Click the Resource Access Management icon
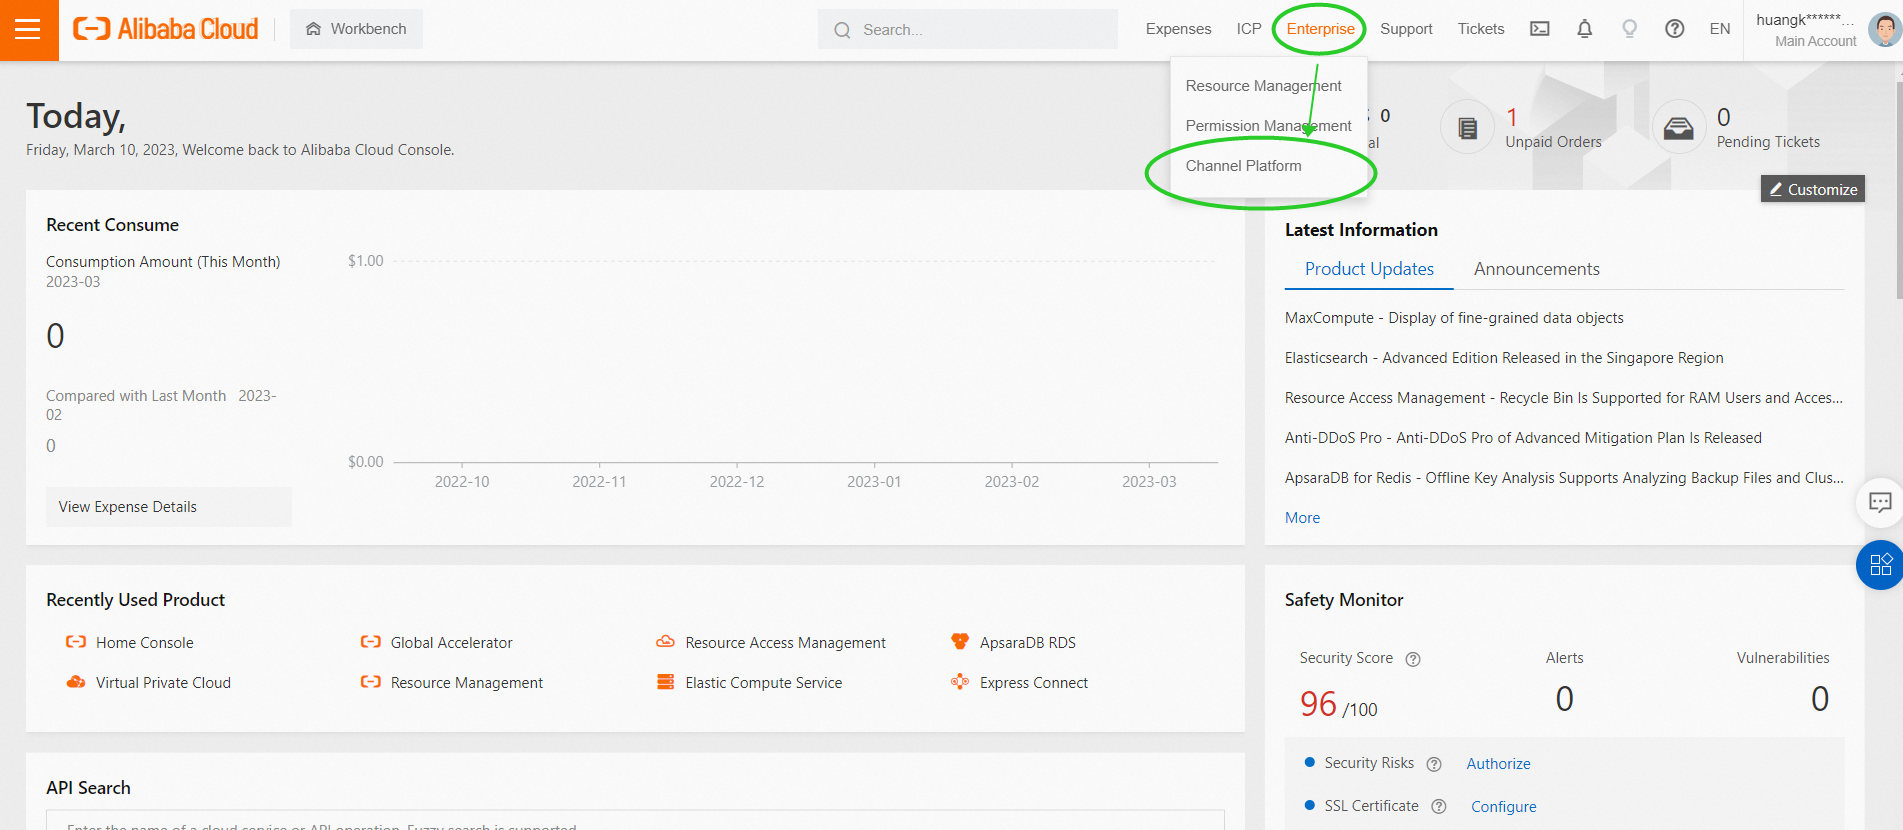This screenshot has height=830, width=1903. coord(665,642)
